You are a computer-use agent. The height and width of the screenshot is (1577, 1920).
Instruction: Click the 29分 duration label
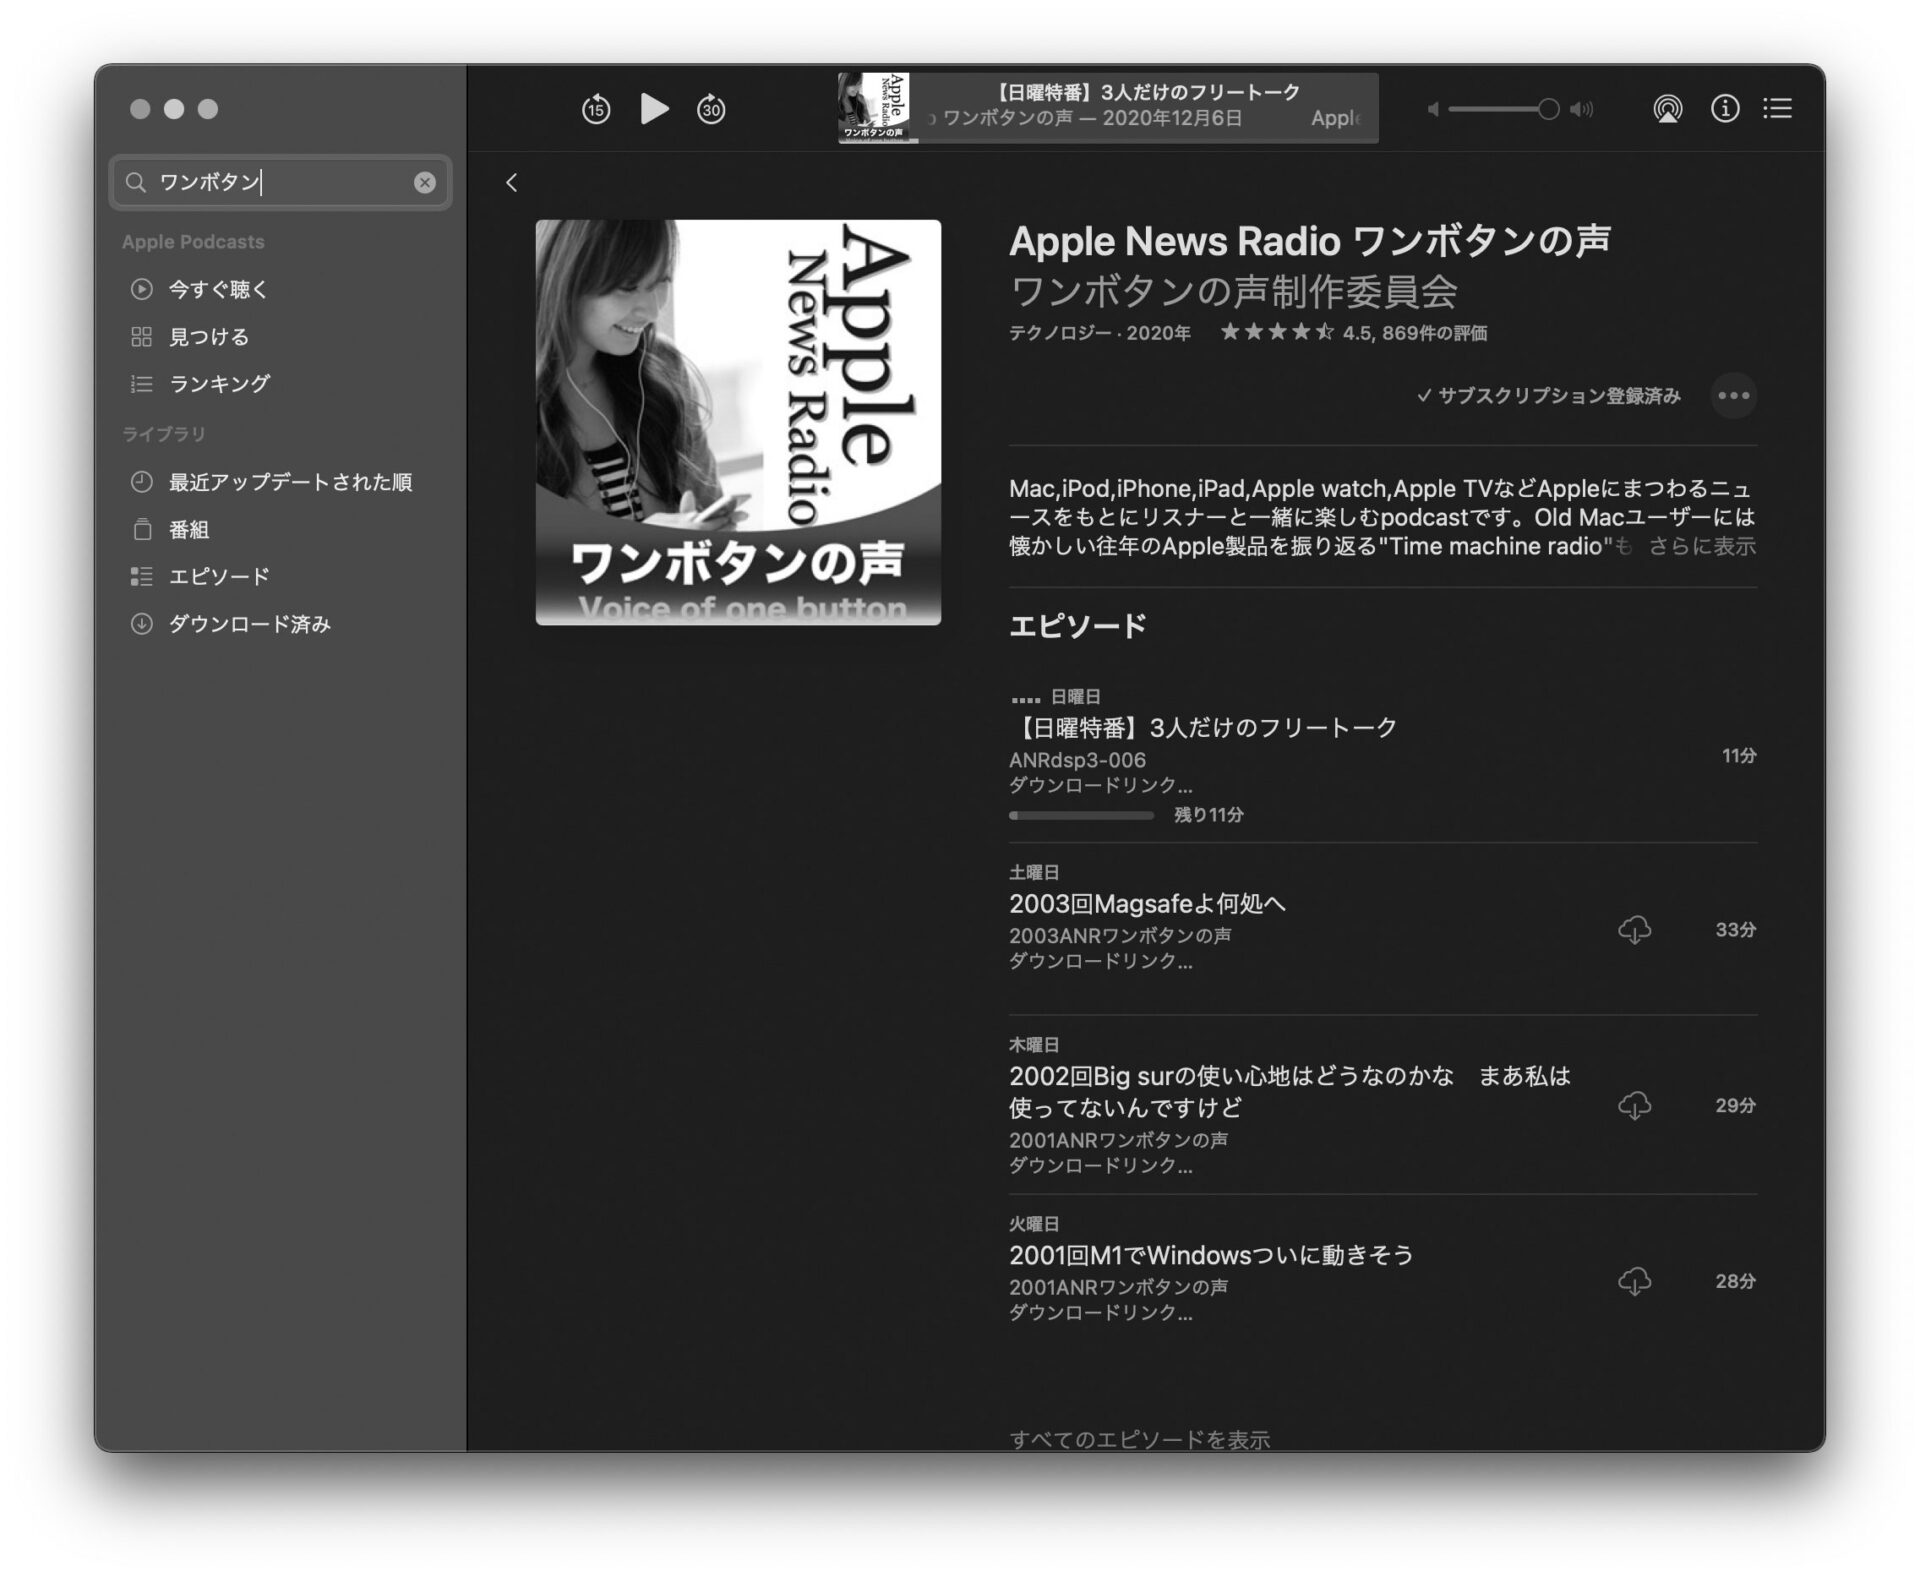click(x=1735, y=1105)
